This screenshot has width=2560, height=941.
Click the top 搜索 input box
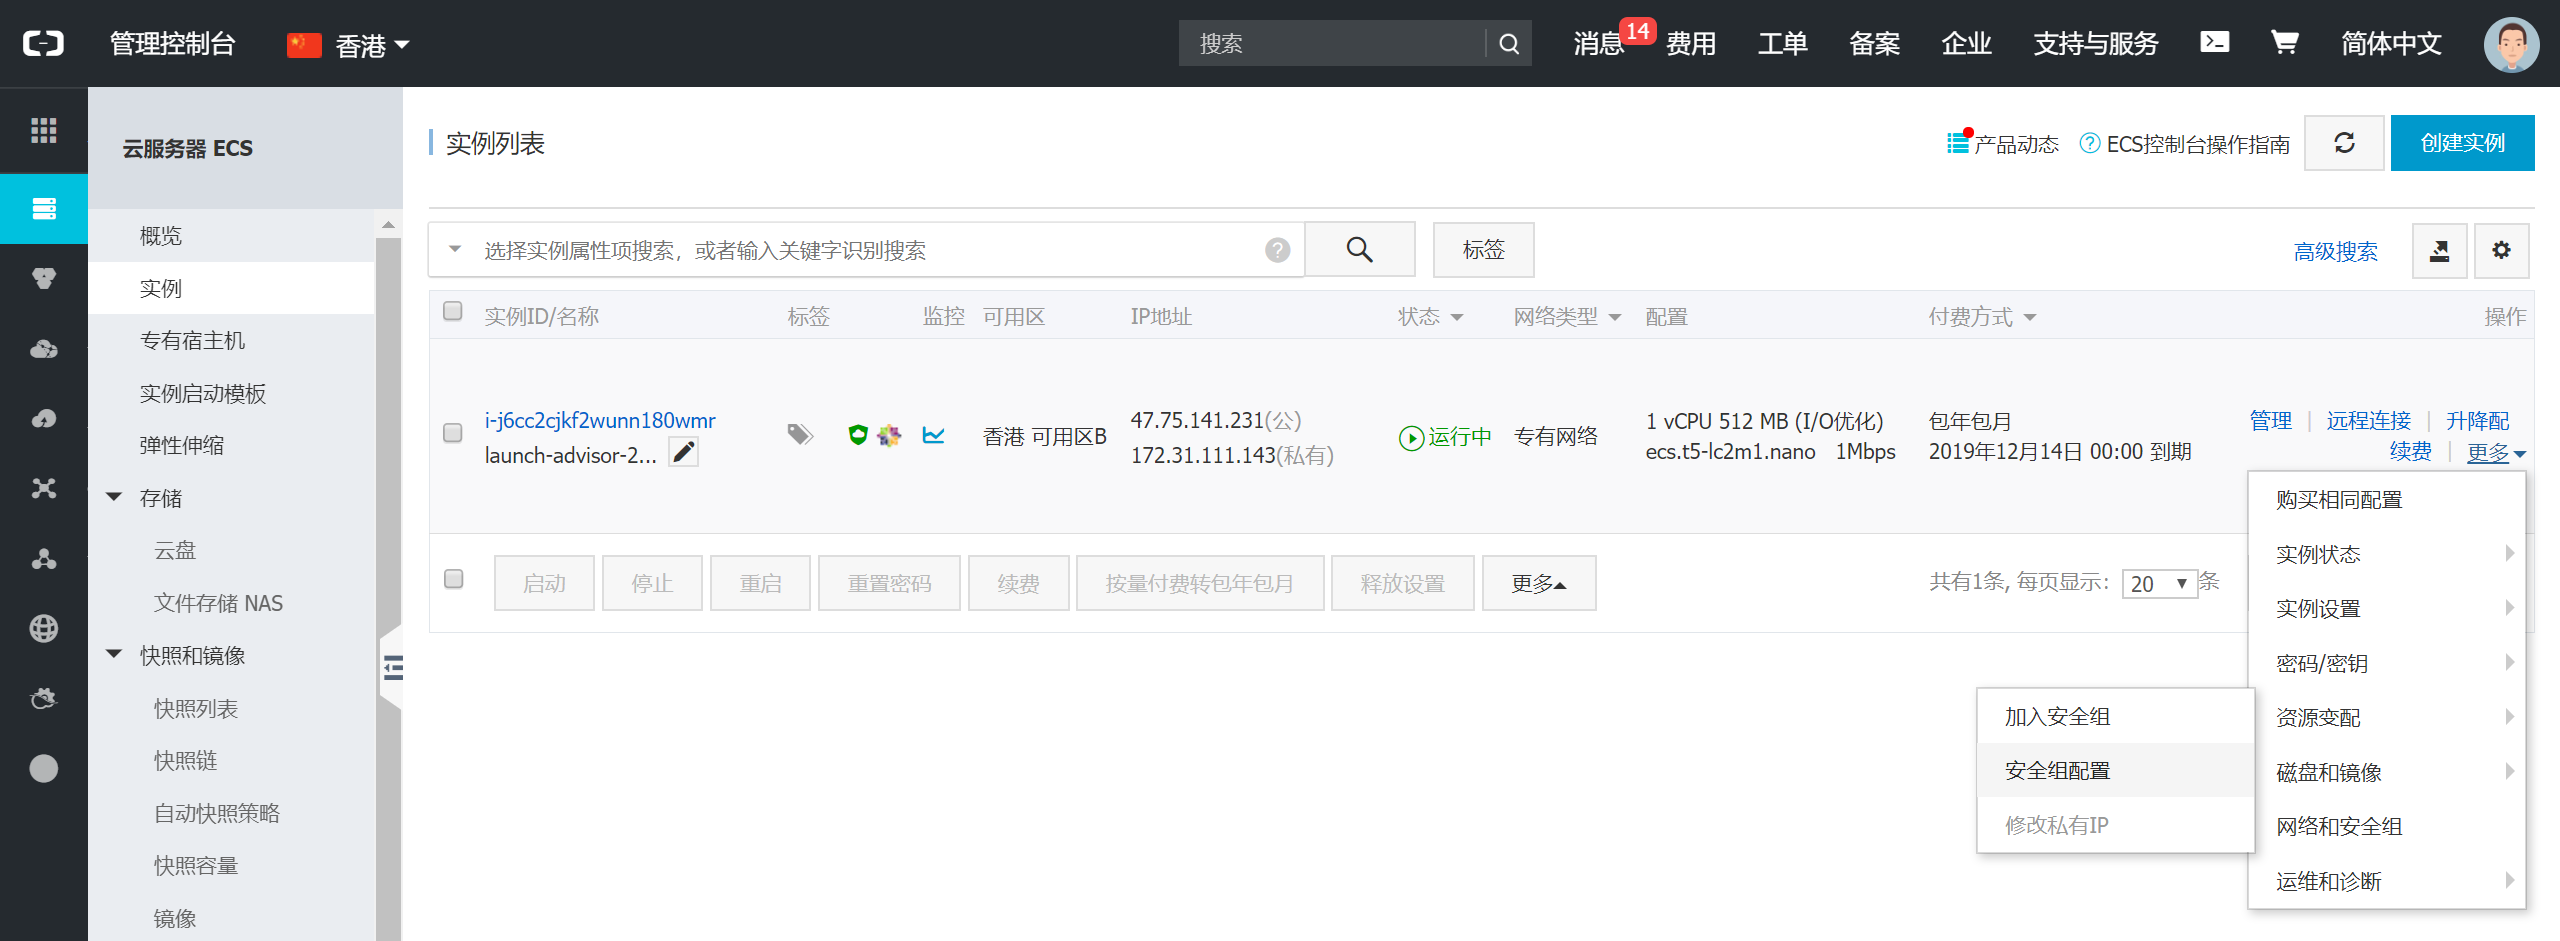(x=1333, y=43)
